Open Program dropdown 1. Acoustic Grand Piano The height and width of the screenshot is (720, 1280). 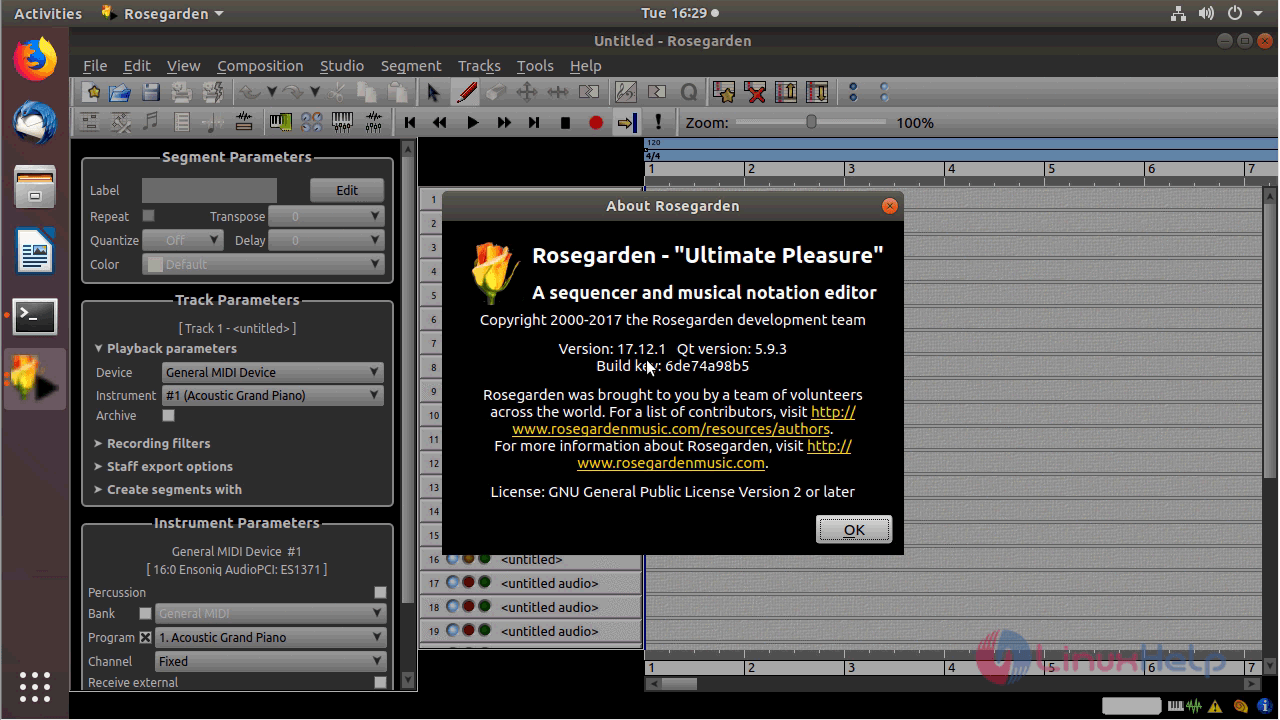(x=270, y=637)
